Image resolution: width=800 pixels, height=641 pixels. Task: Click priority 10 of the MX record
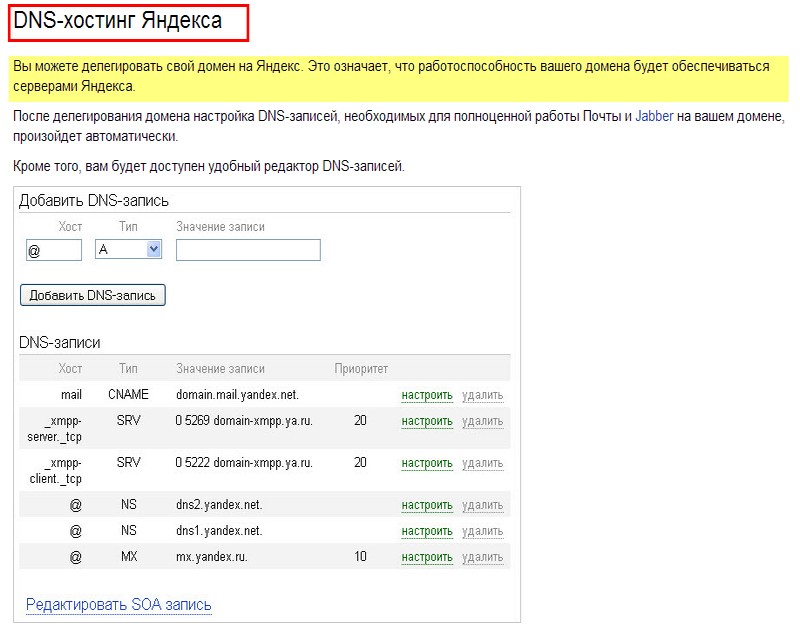[x=360, y=556]
